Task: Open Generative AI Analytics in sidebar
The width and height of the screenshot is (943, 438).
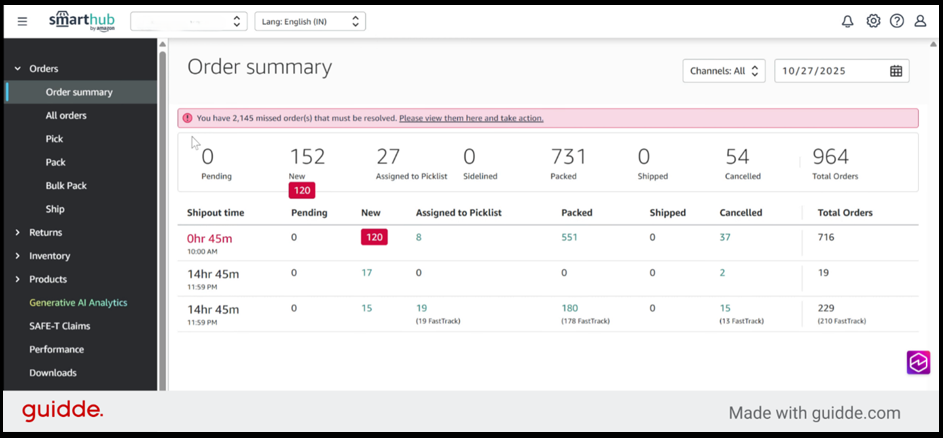Action: pyautogui.click(x=78, y=303)
